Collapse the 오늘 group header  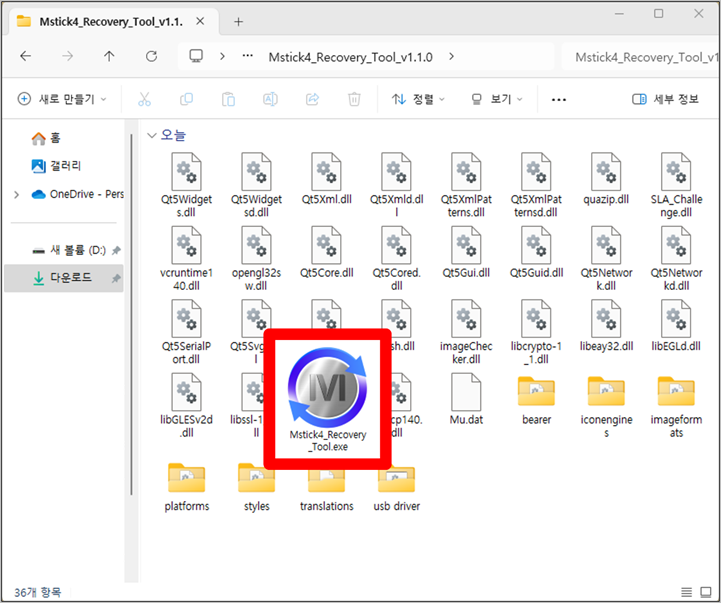click(x=152, y=135)
